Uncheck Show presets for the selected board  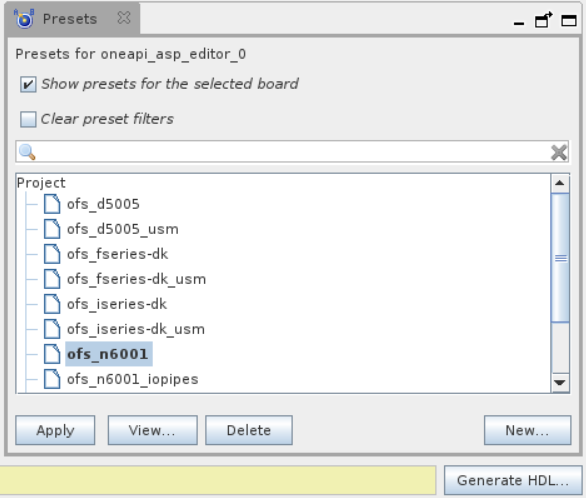click(28, 84)
